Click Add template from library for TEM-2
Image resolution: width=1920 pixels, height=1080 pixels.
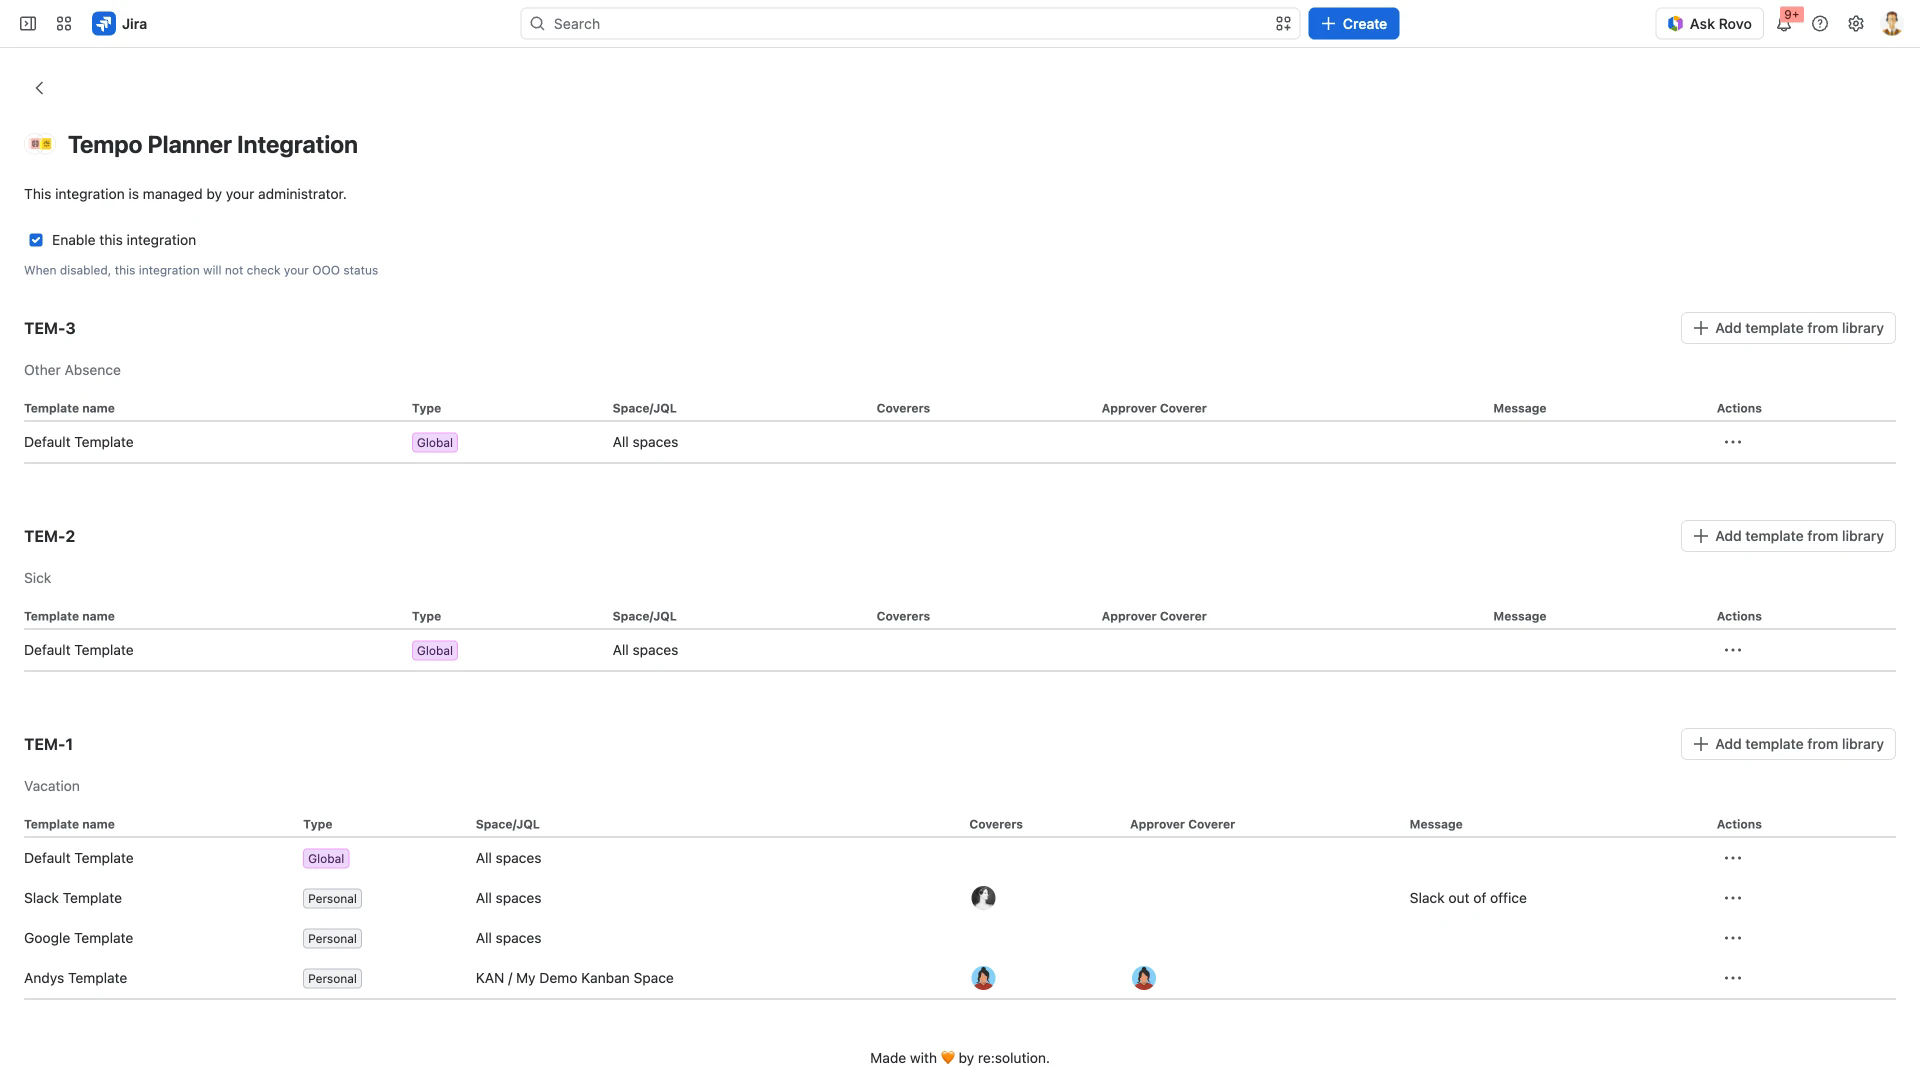(1788, 536)
